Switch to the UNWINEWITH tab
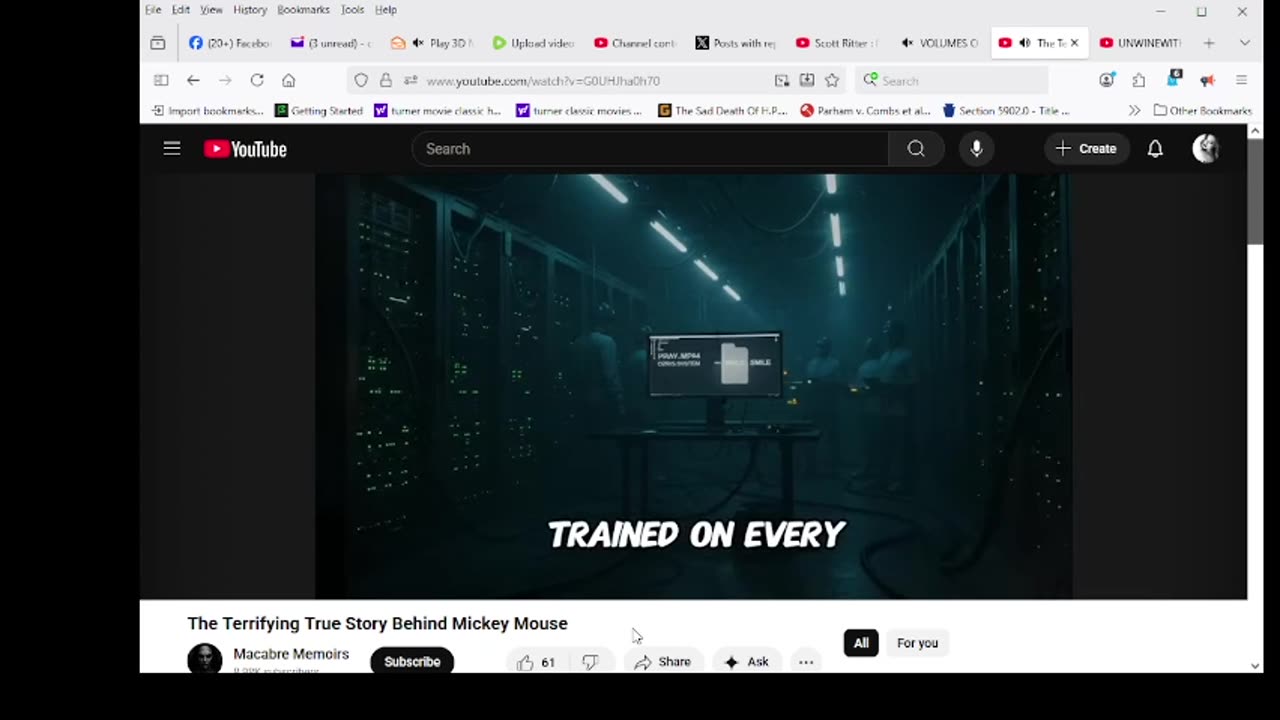This screenshot has height=720, width=1280. tap(1140, 43)
